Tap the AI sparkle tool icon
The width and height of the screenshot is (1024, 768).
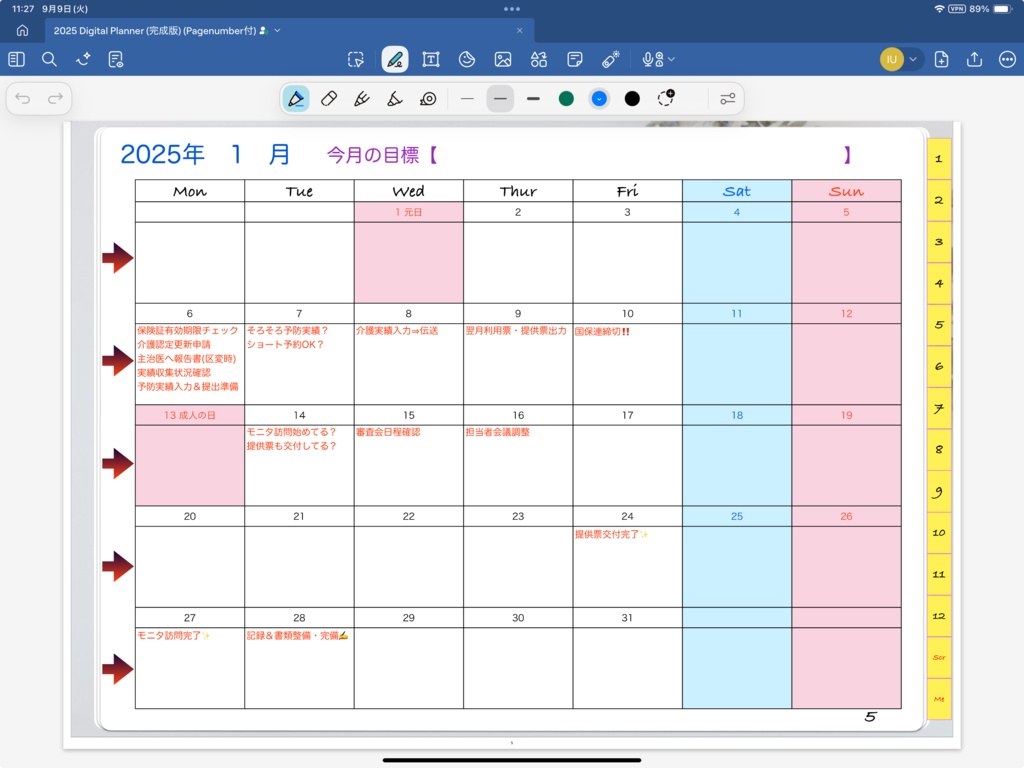tap(83, 59)
